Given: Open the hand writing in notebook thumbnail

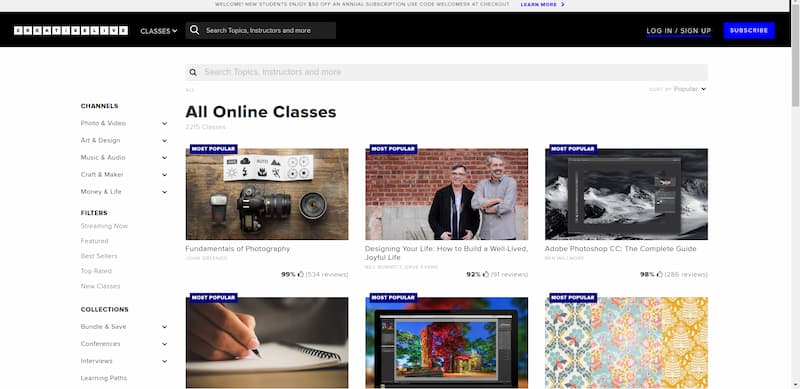Looking at the screenshot, I should pyautogui.click(x=267, y=343).
